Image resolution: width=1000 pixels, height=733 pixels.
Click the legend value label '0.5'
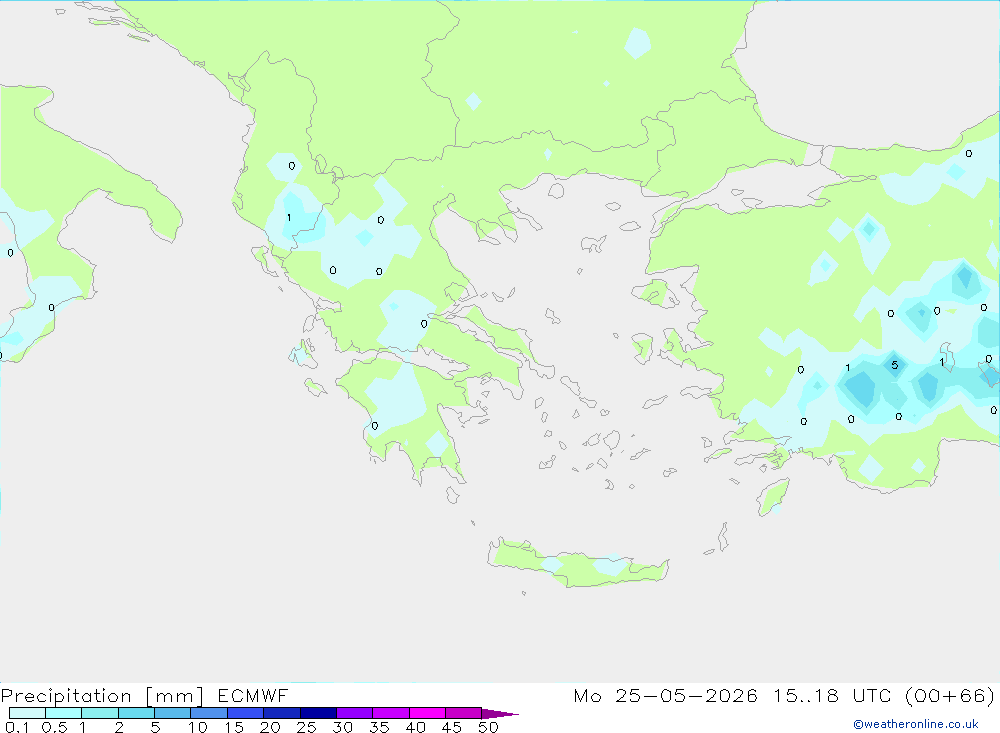click(x=54, y=727)
